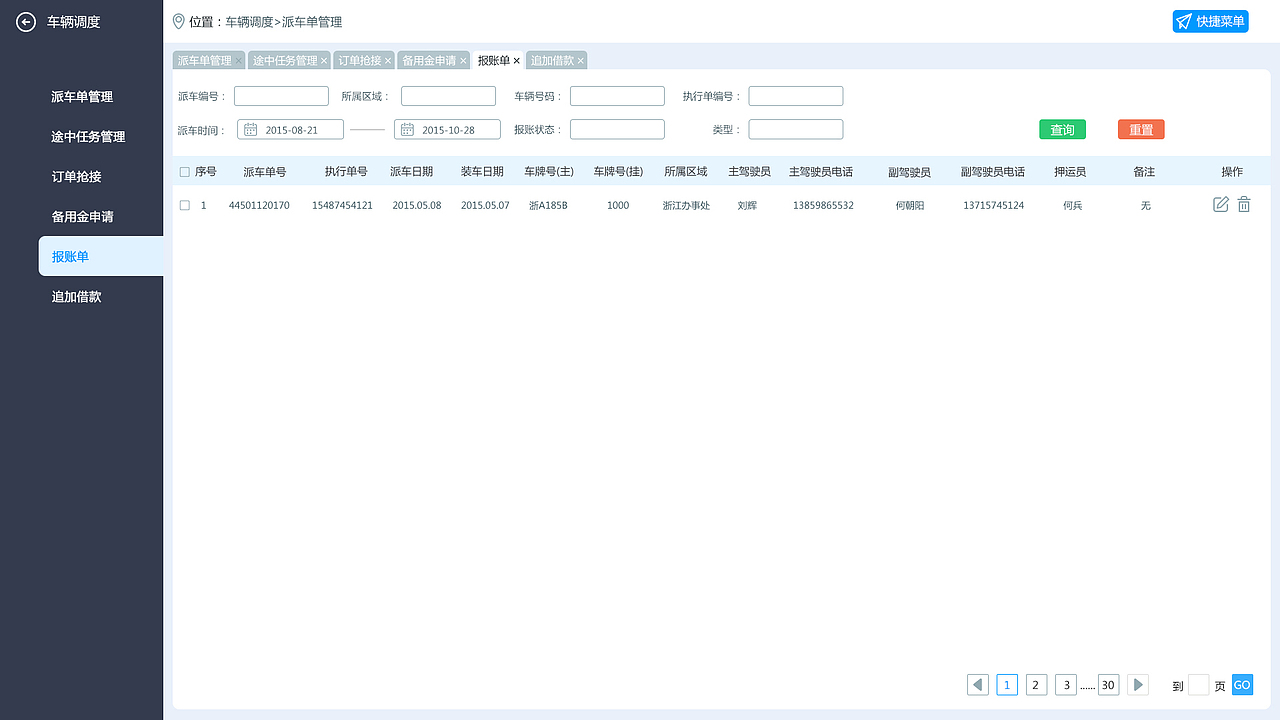Edit row 44501120170 with pencil icon
Screen dimensions: 1280x720
pos(1221,204)
